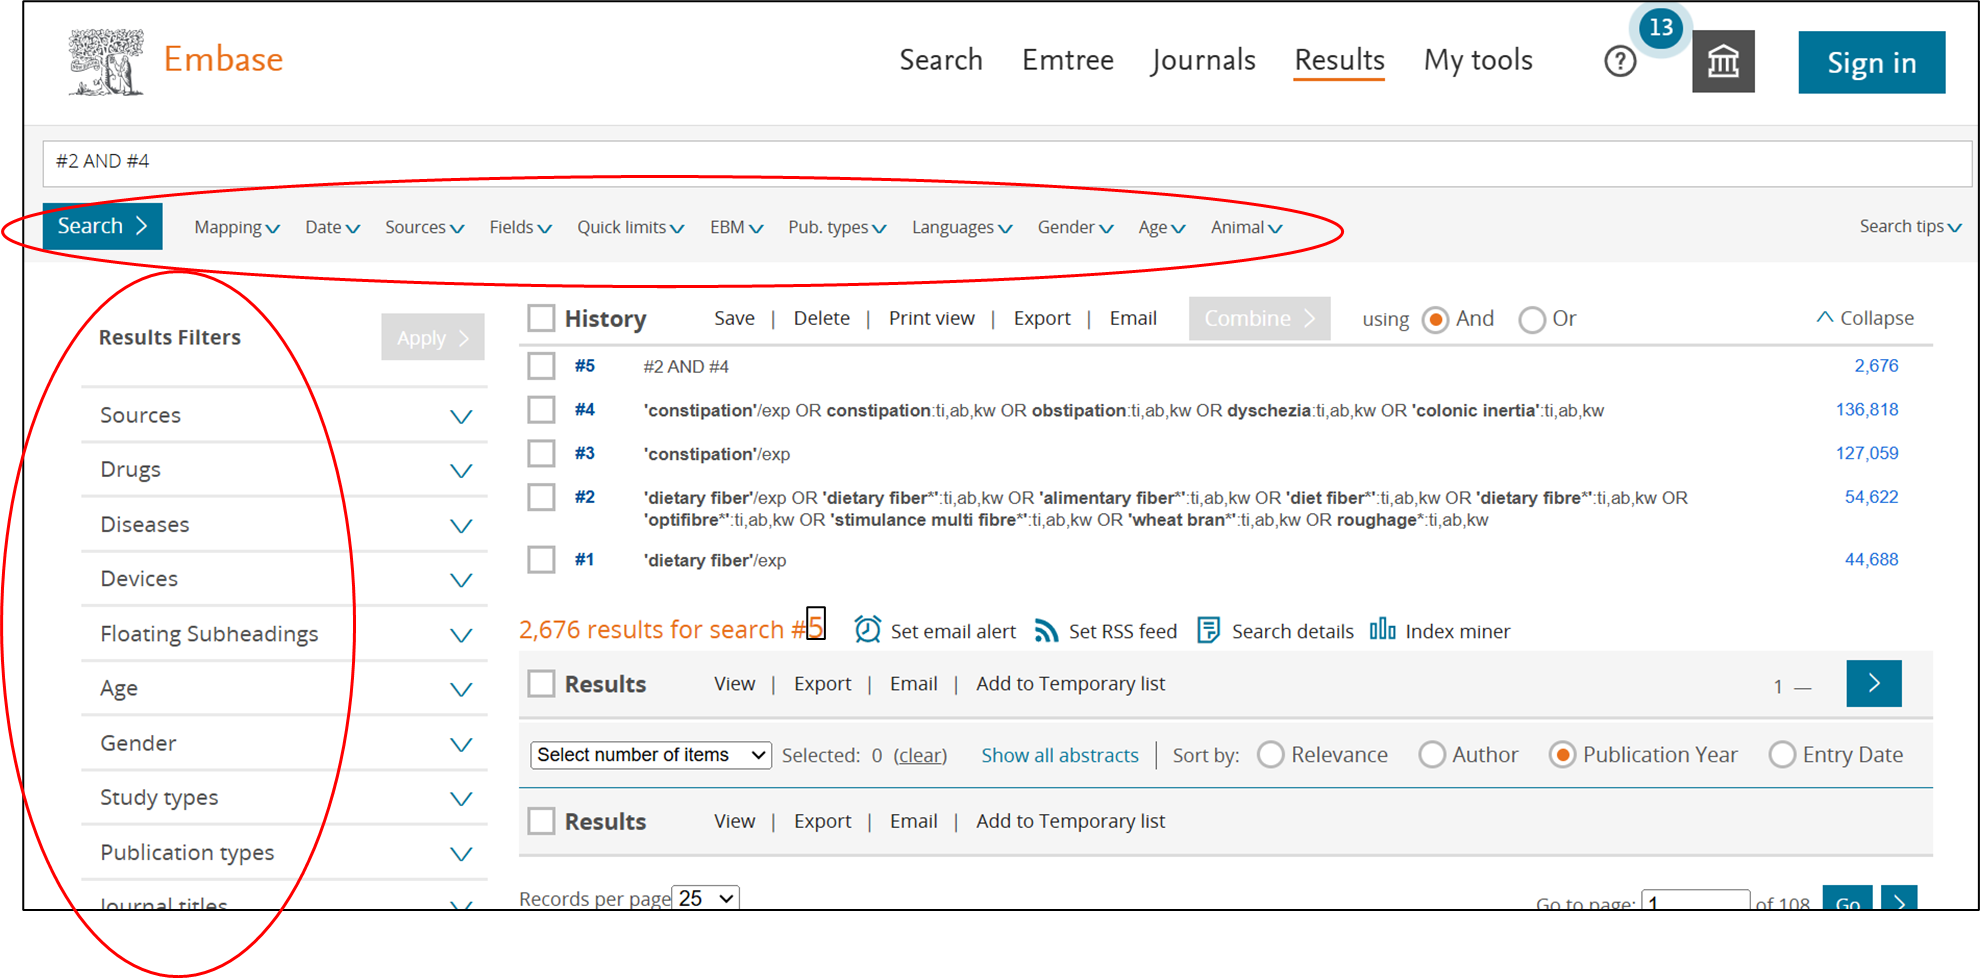Click the Set email alert clock icon
The height and width of the screenshot is (978, 1980).
click(x=867, y=630)
